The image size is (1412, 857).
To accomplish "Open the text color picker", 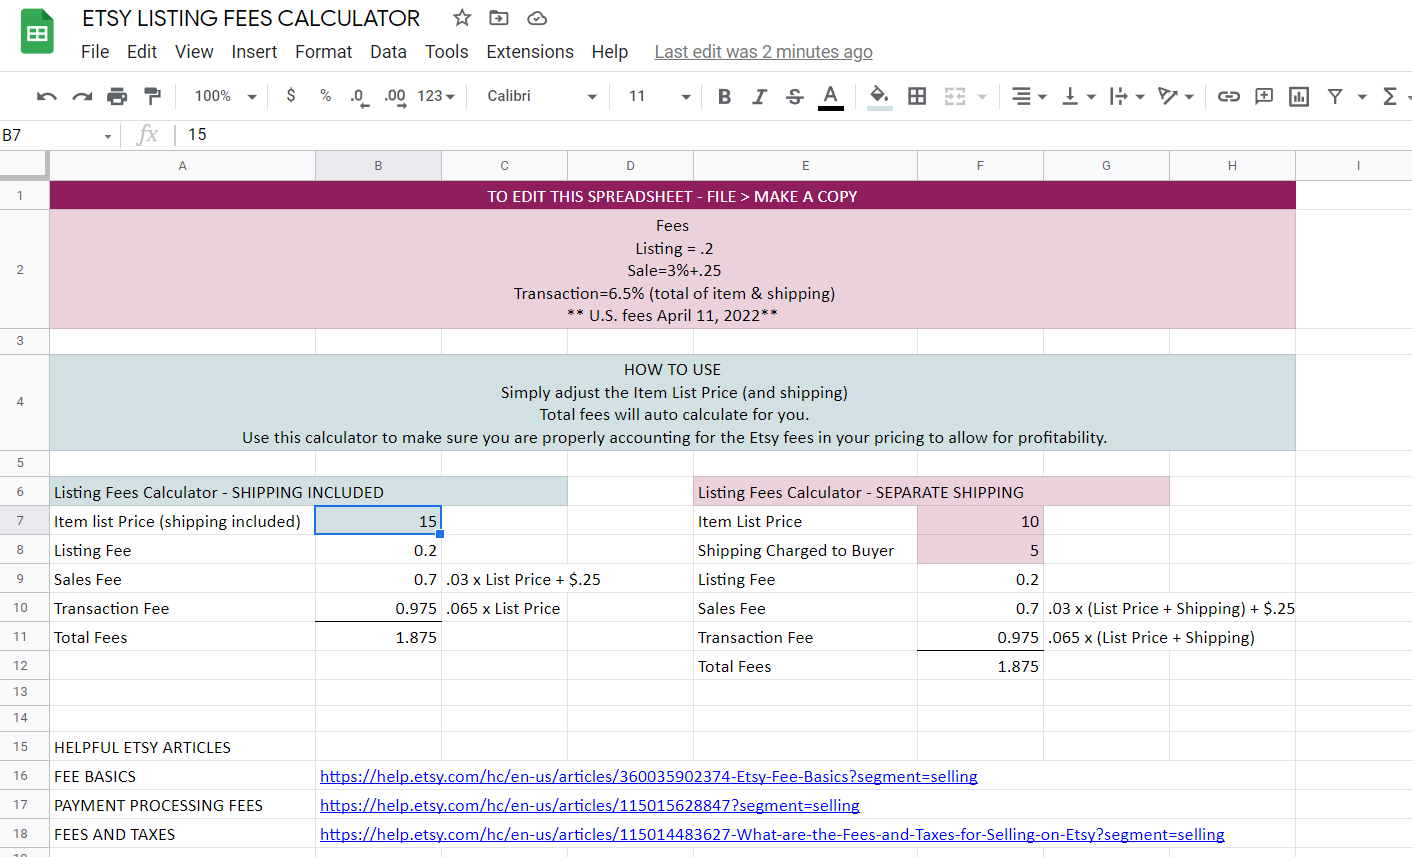I will (x=830, y=96).
